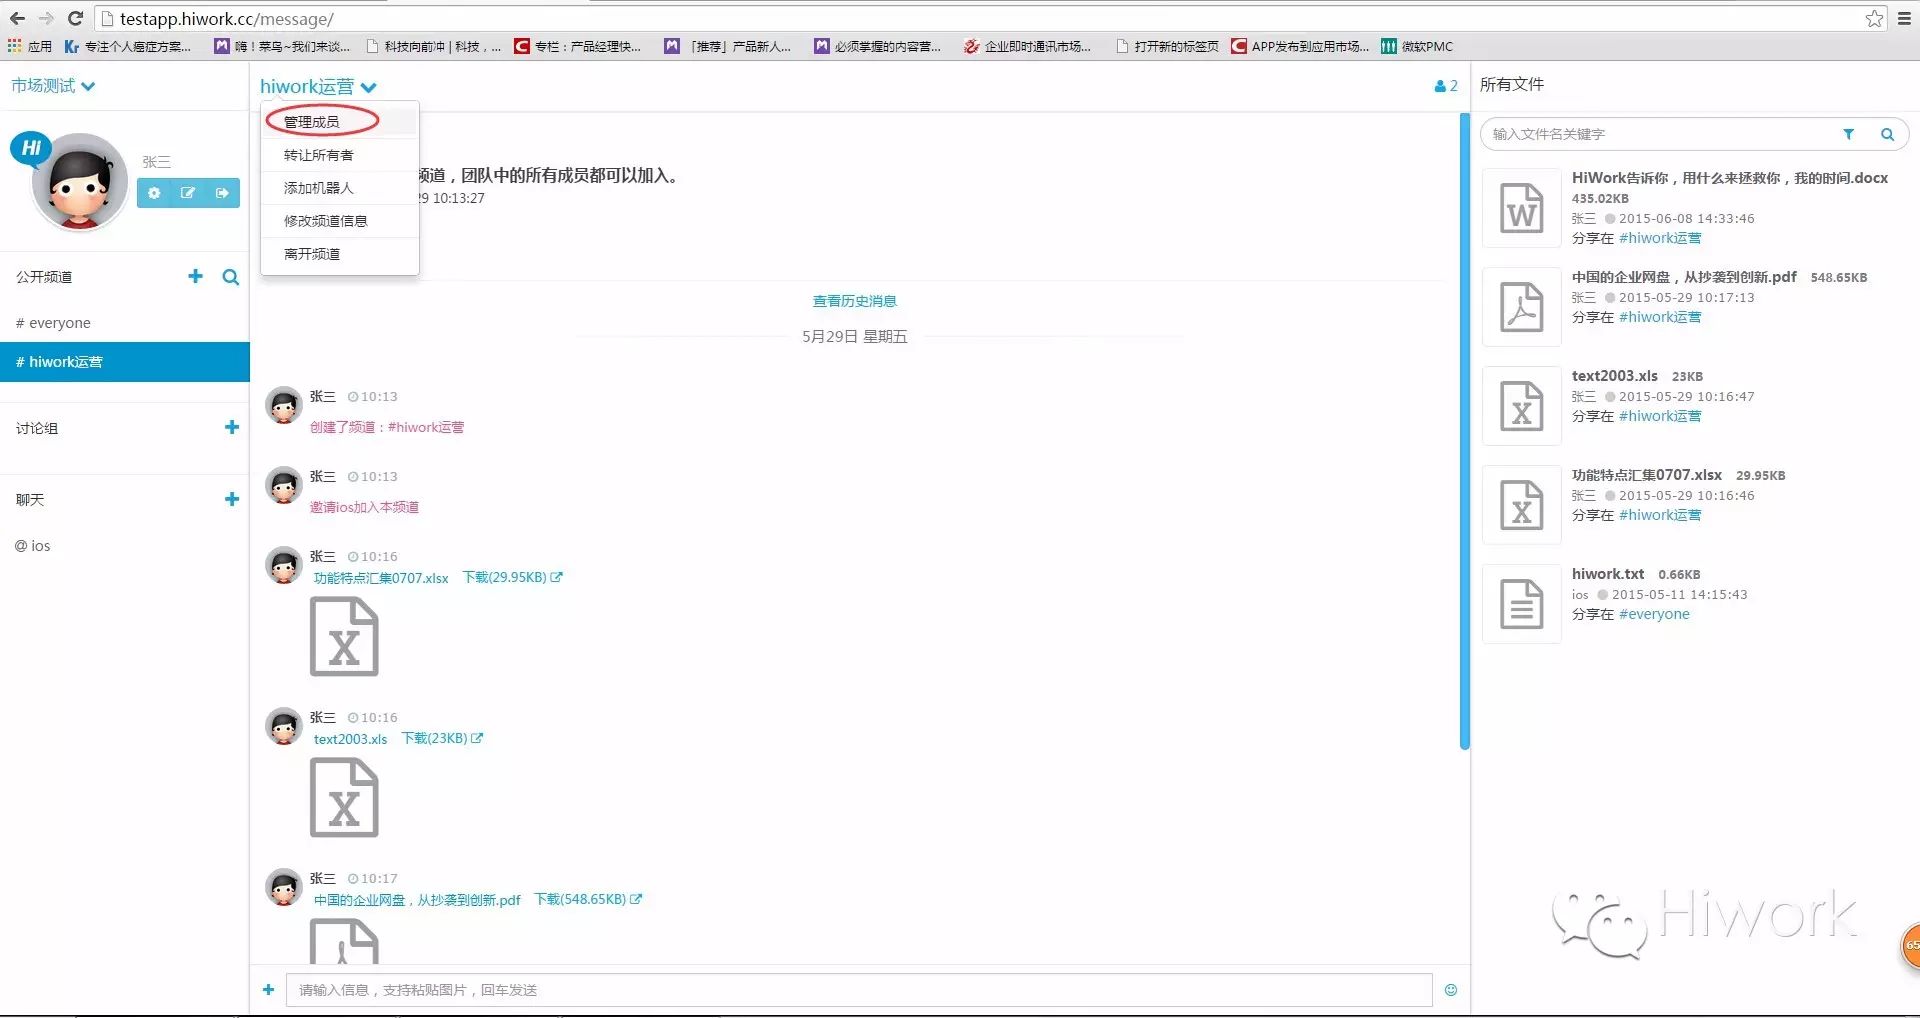Open the 微软PMC bookmark
This screenshot has width=1920, height=1018.
[x=1417, y=46]
